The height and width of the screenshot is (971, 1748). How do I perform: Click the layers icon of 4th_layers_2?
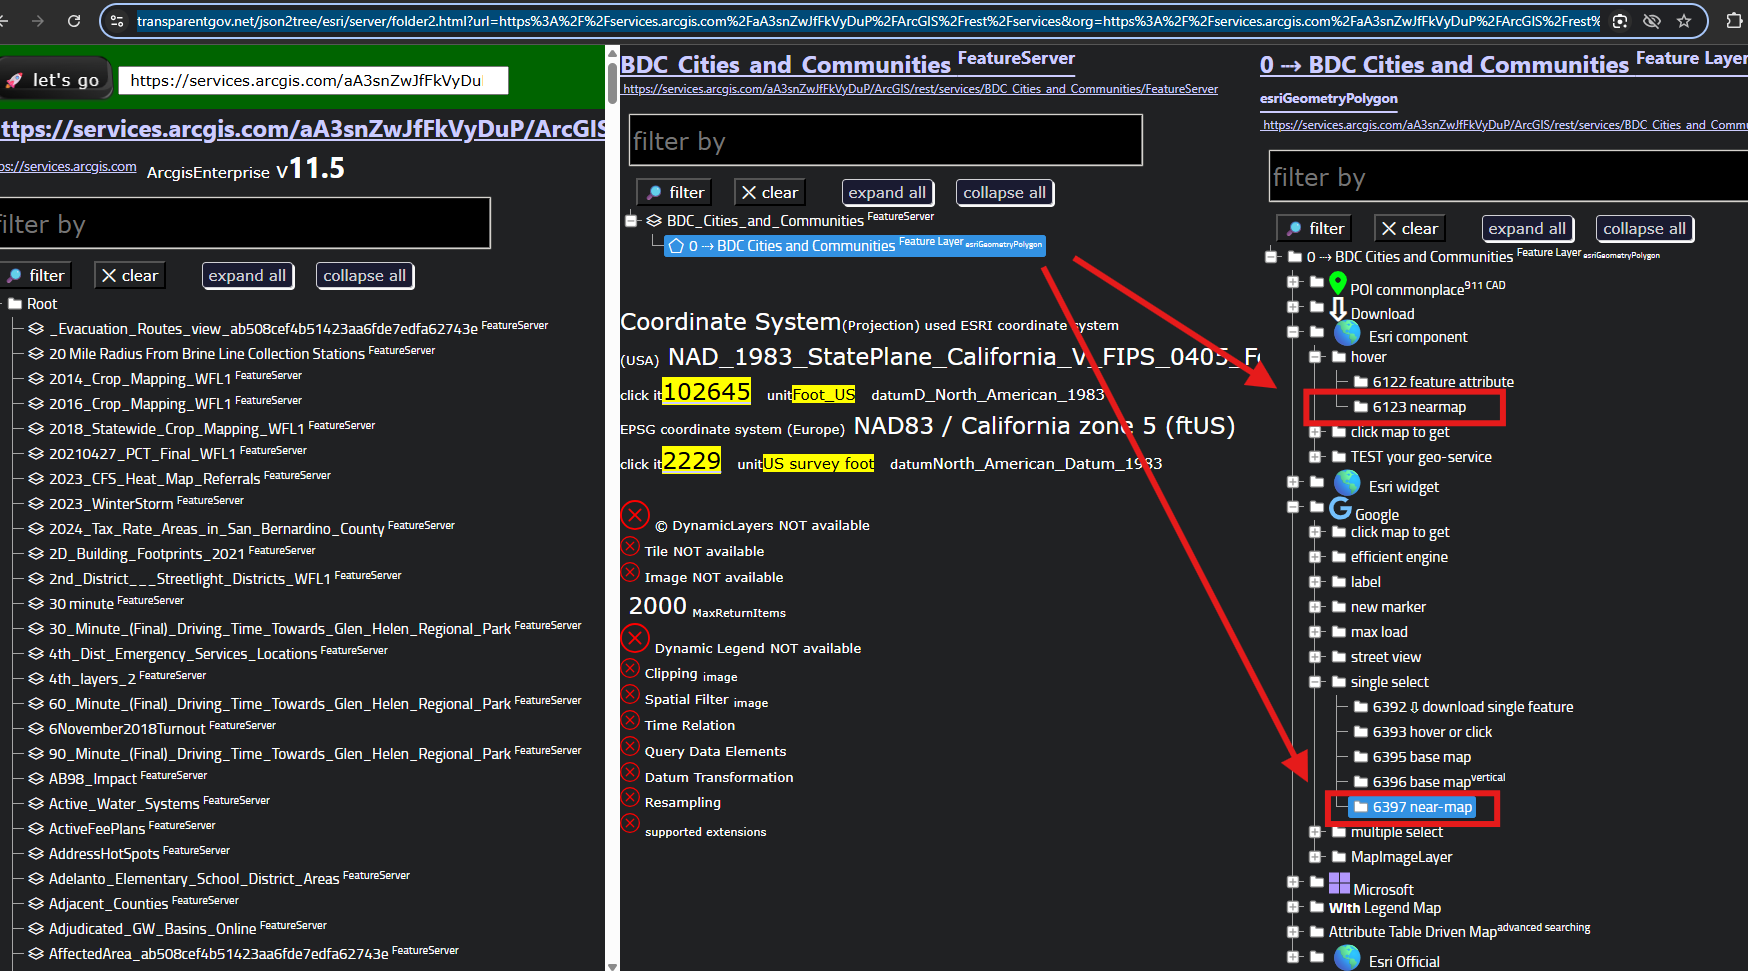click(x=36, y=679)
